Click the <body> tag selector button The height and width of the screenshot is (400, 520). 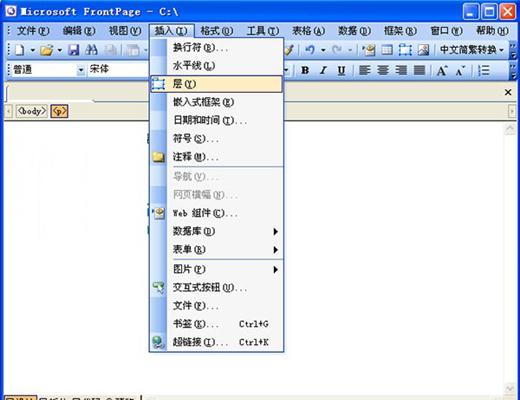32,111
